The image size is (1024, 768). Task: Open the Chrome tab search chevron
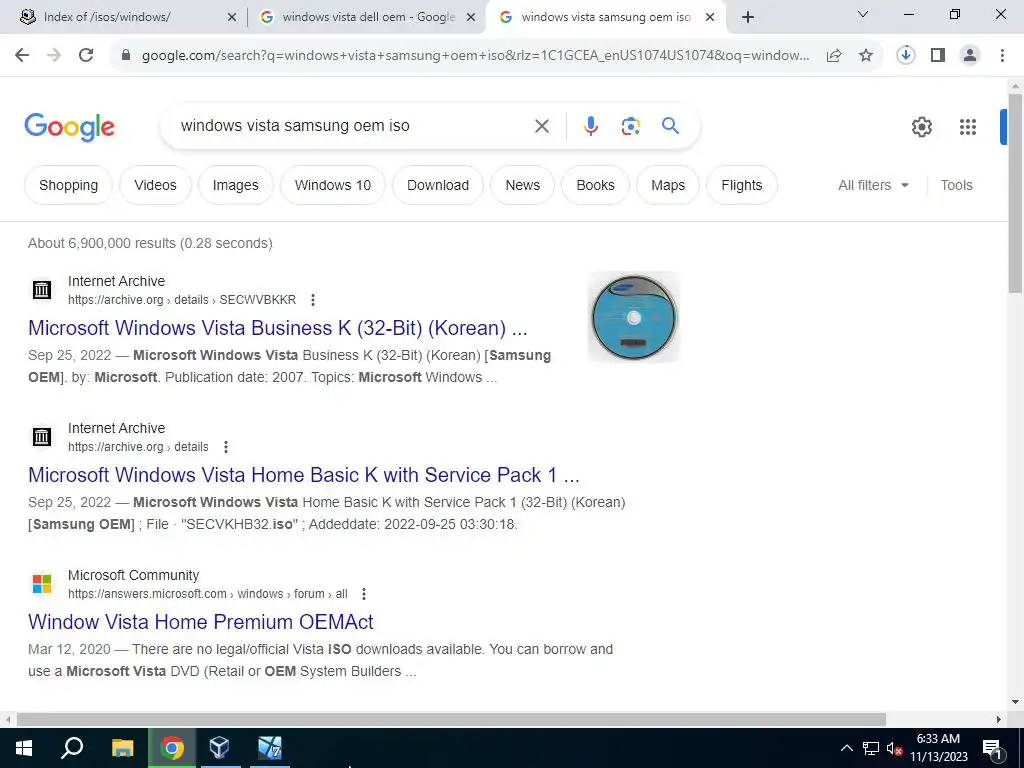point(863,14)
